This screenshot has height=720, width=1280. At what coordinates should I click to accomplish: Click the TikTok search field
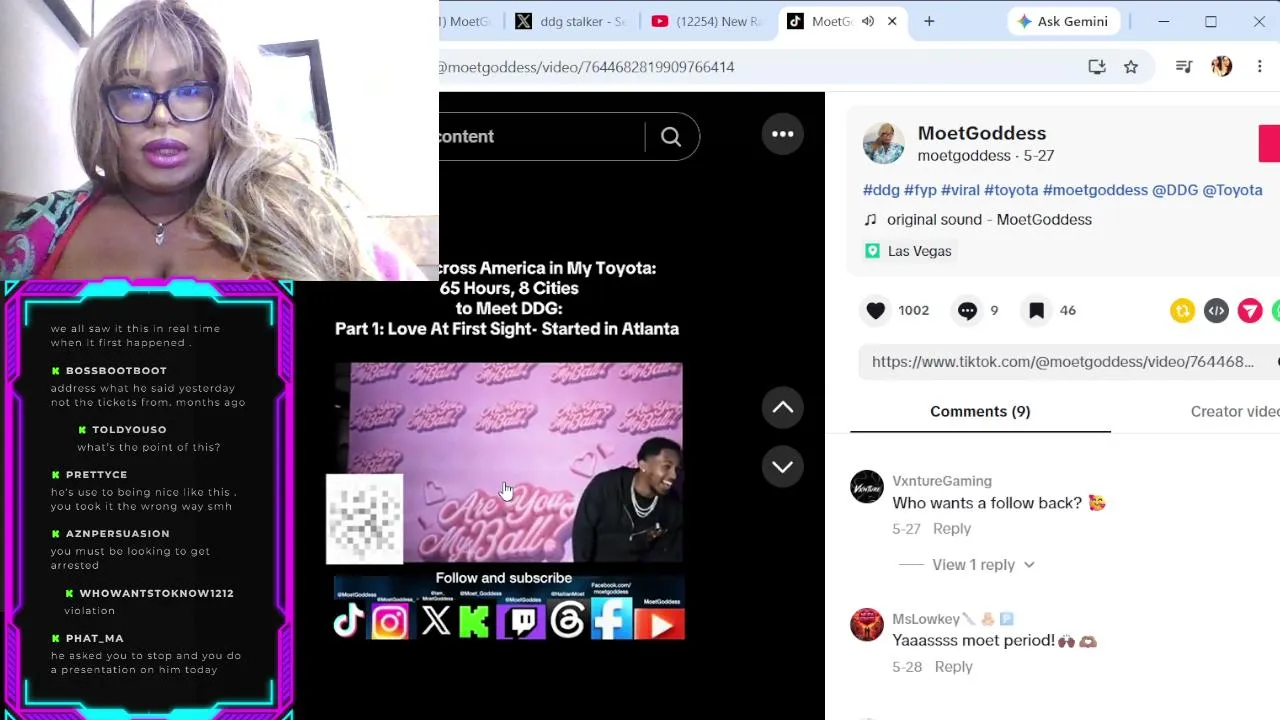tap(541, 136)
